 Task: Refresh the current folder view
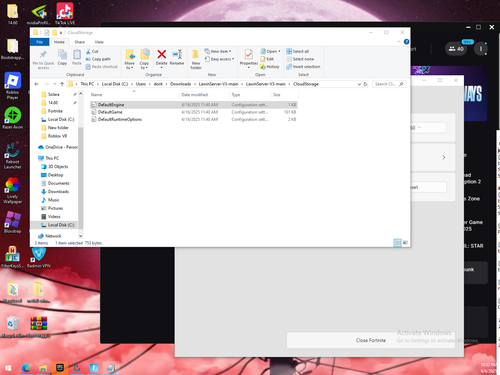(x=365, y=84)
